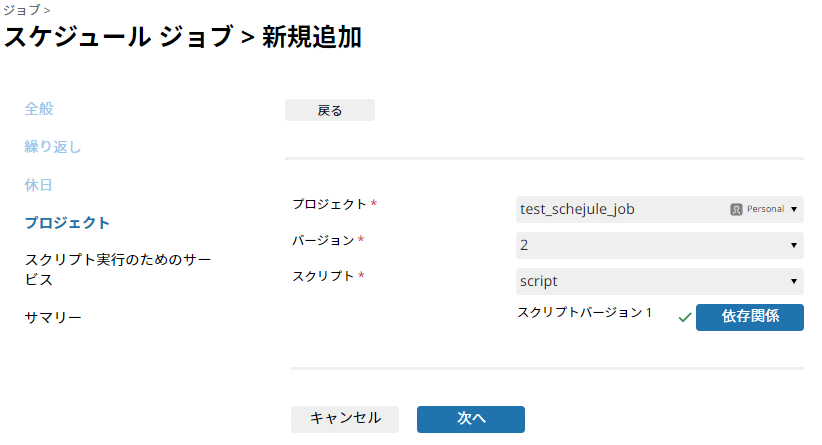Jump to the サマリー step
Screen dimensions: 822x445
[53, 318]
